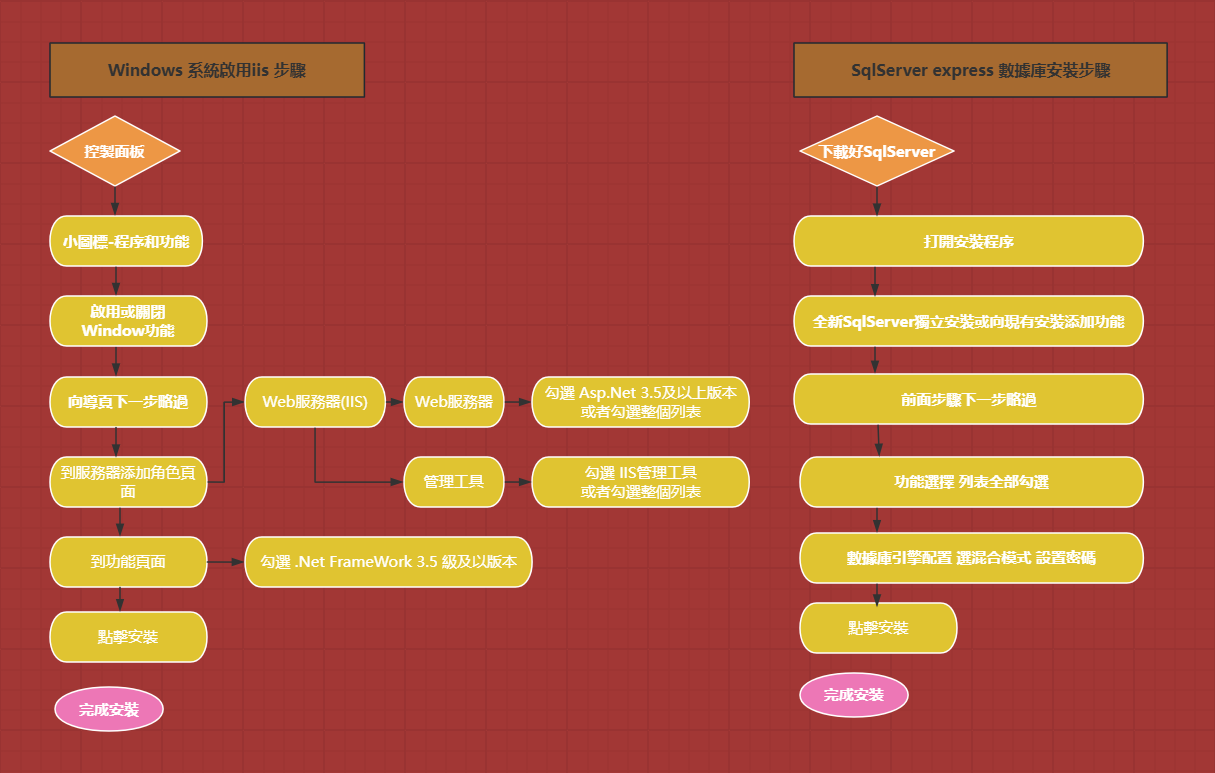Select the 'Windows 系統啟用iis 步驟' title box

point(207,70)
